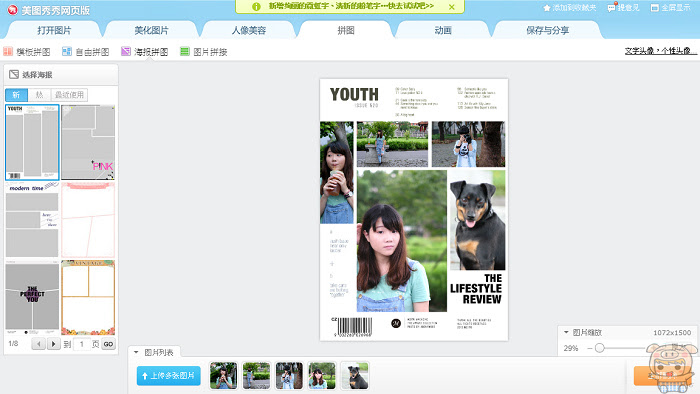Click the GO page jump button
700x394 pixels.
[108, 344]
